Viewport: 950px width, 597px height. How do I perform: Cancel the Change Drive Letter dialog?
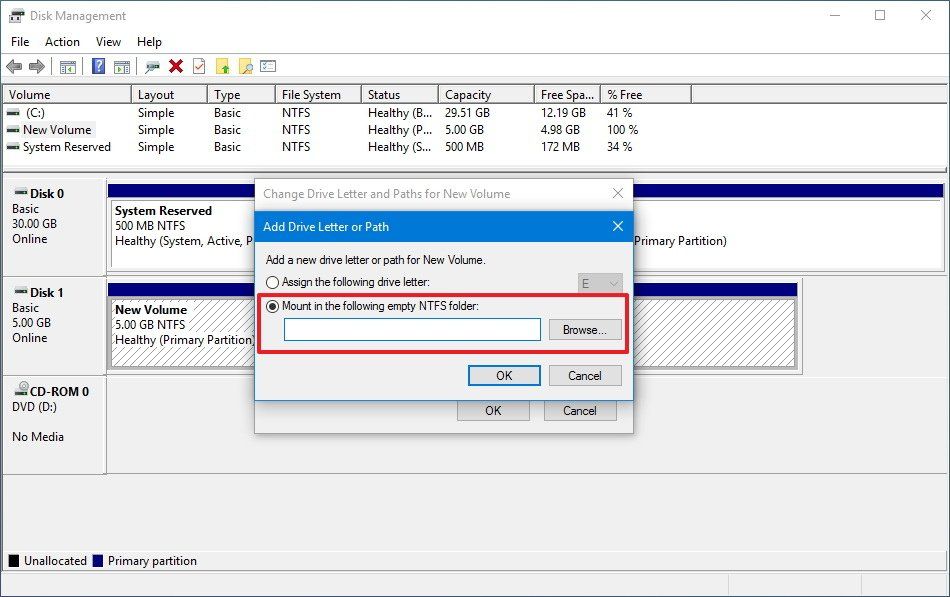[580, 410]
